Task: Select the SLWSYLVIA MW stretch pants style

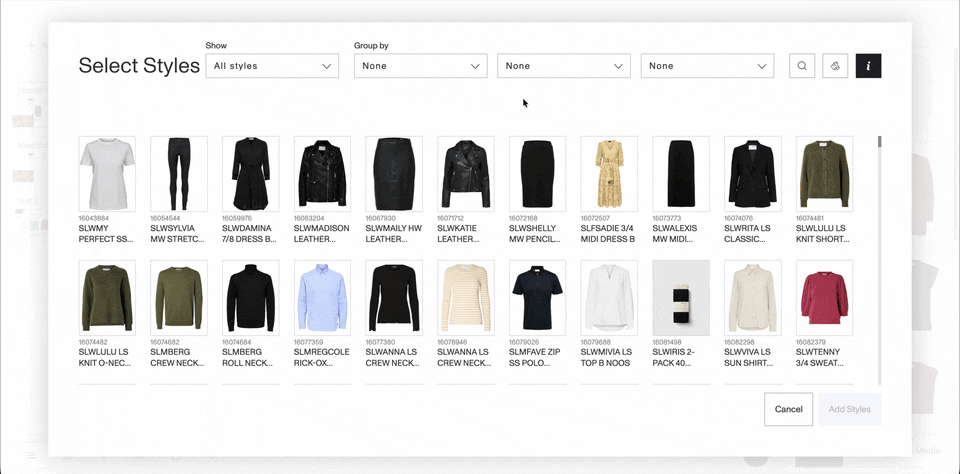Action: (x=179, y=174)
